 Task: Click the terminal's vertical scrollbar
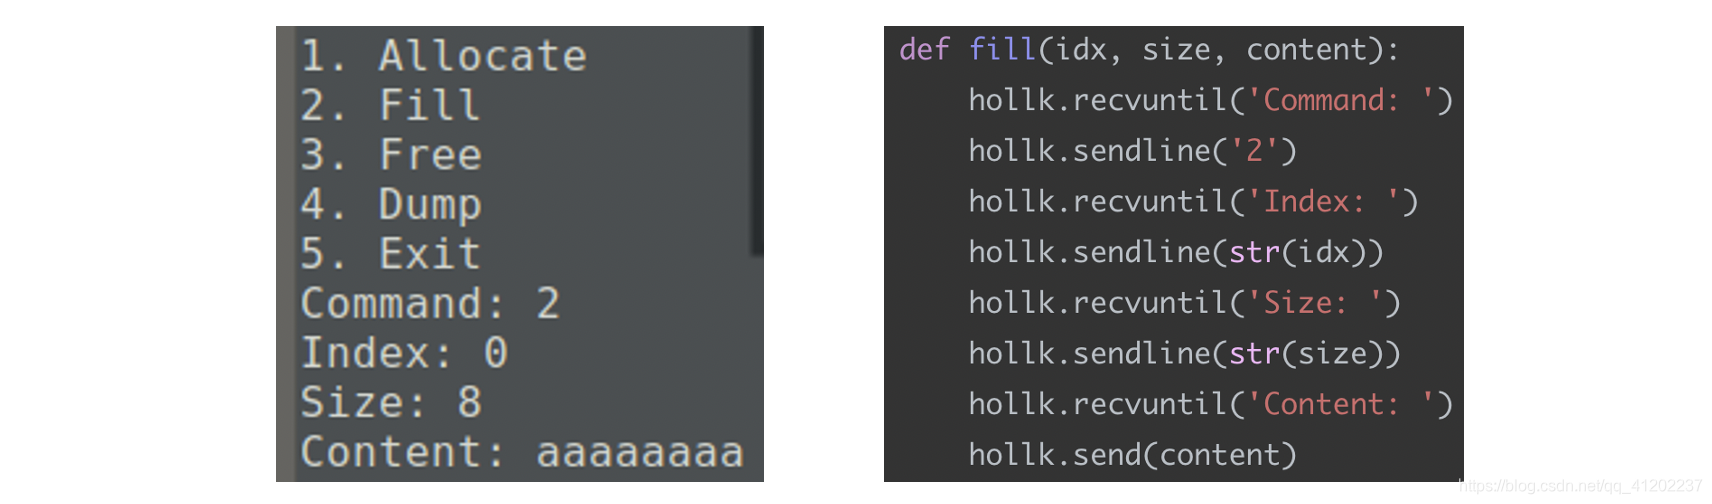pyautogui.click(x=757, y=140)
